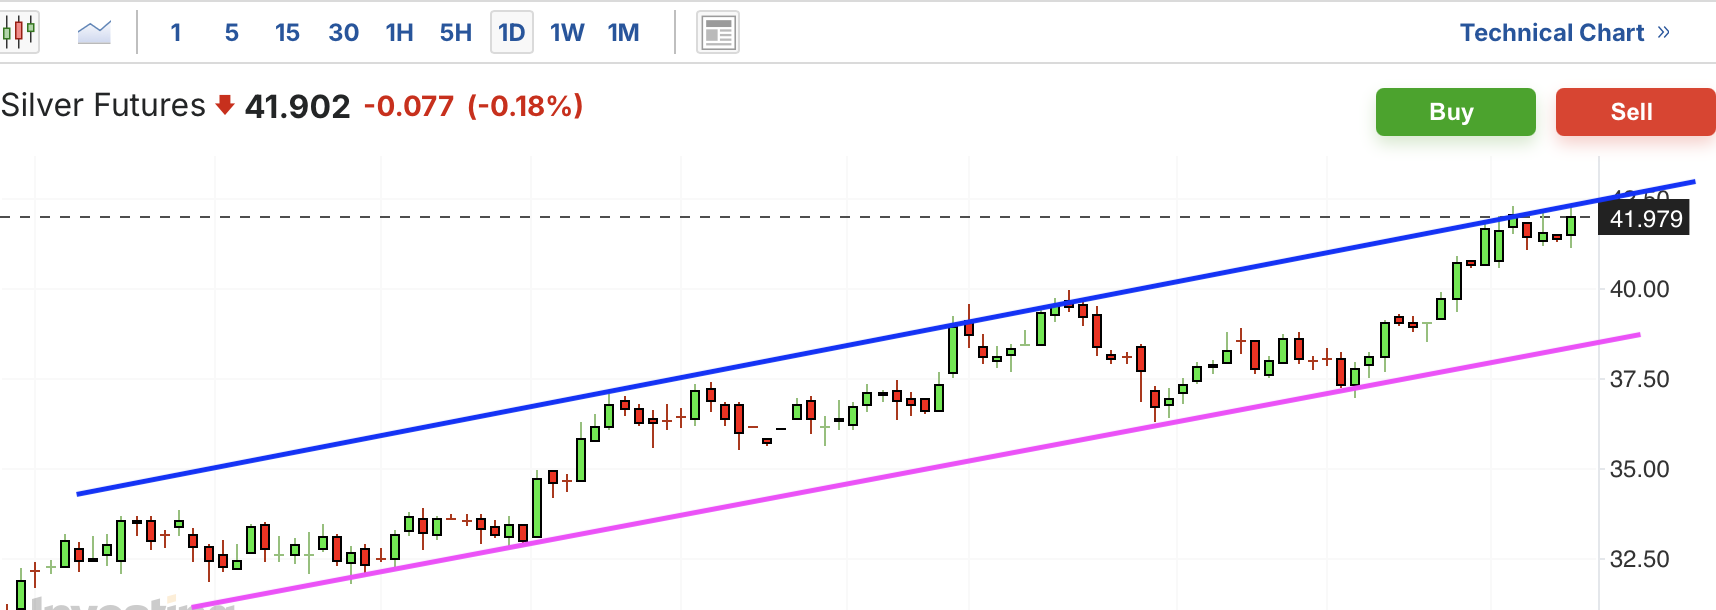1716x610 pixels.
Task: Click the red down arrow indicator
Action: [225, 105]
